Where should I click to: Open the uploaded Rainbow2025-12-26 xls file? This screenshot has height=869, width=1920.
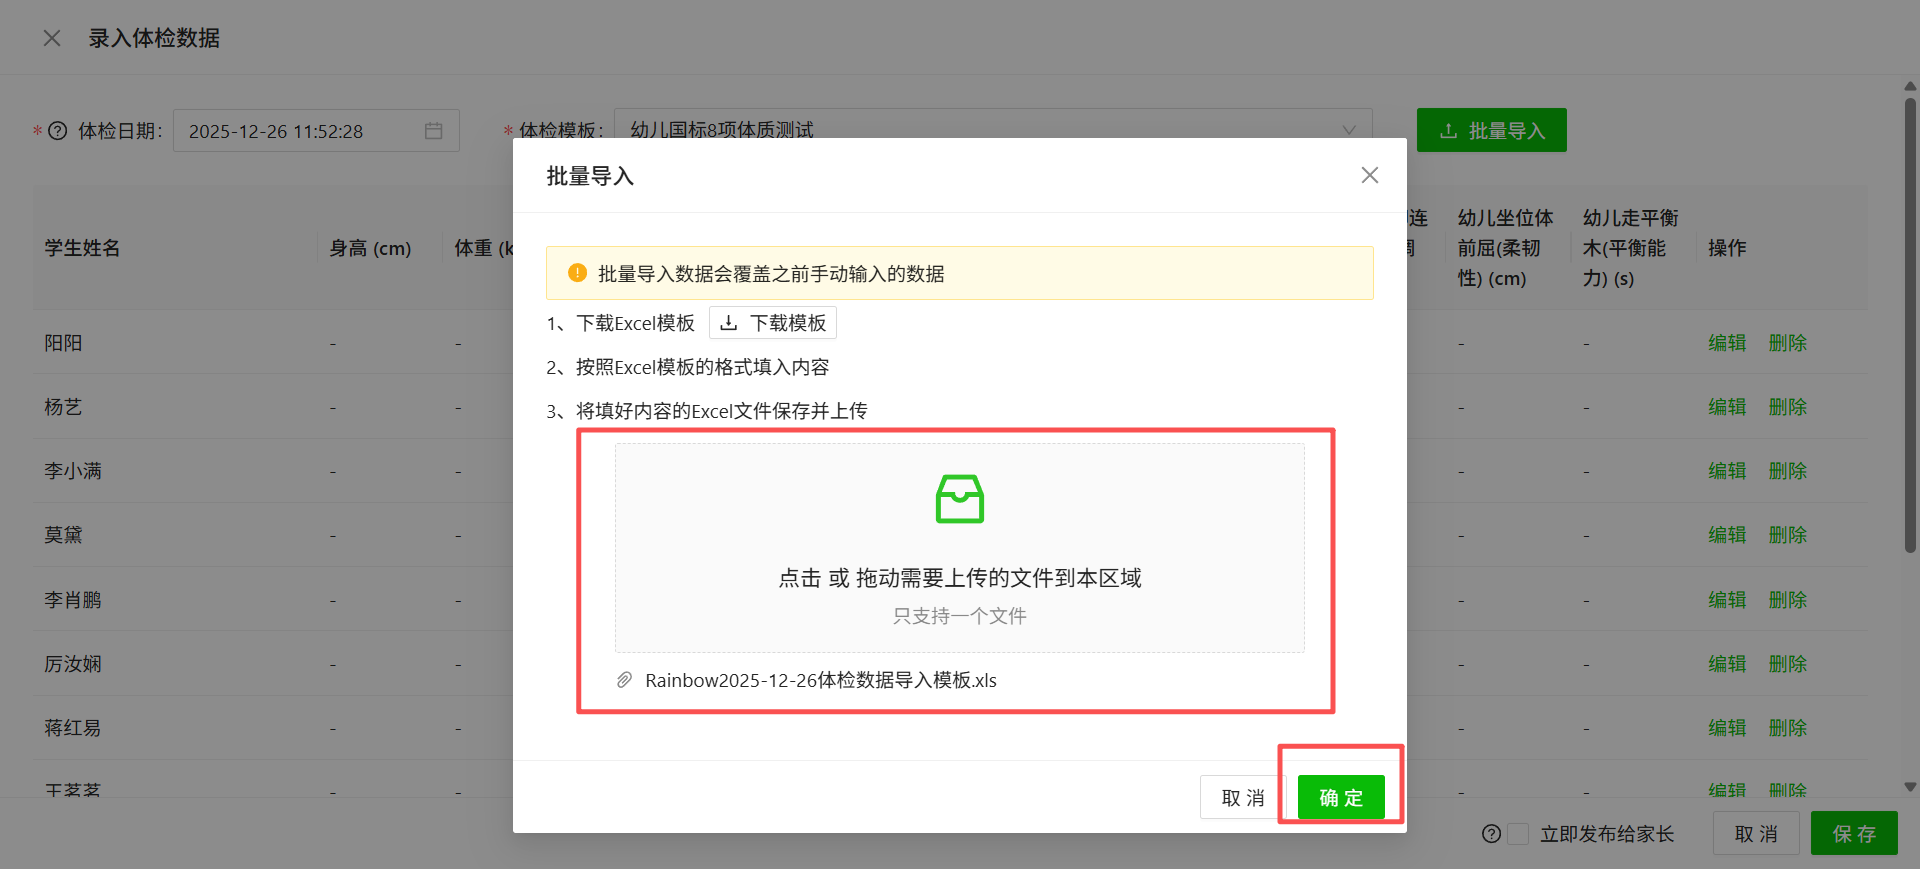pyautogui.click(x=821, y=680)
